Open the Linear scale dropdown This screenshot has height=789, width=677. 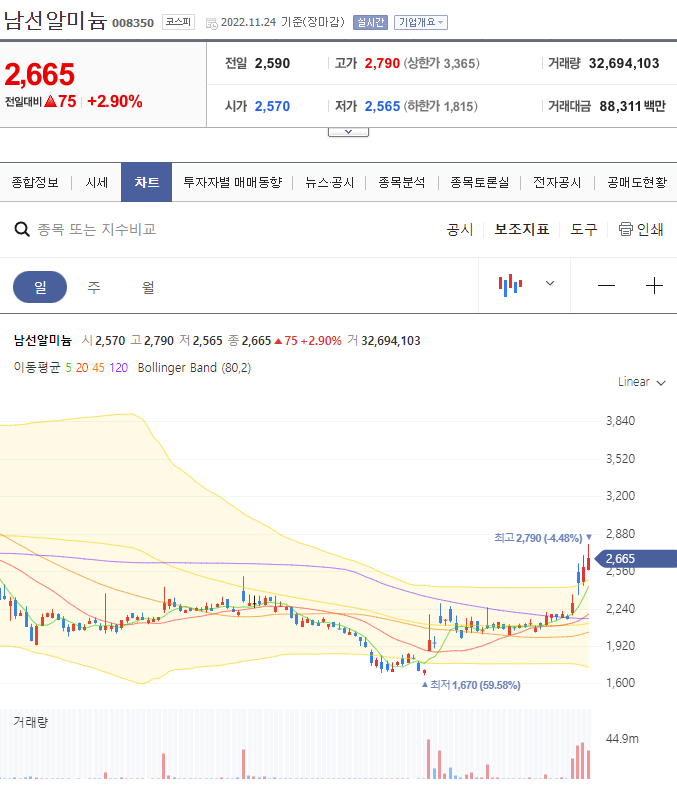642,382
